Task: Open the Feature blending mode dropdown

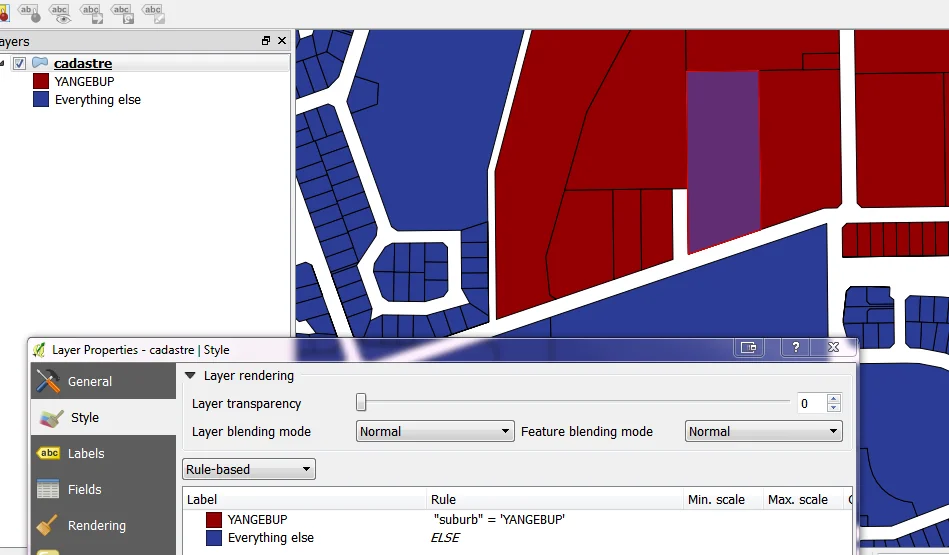Action: (x=764, y=432)
